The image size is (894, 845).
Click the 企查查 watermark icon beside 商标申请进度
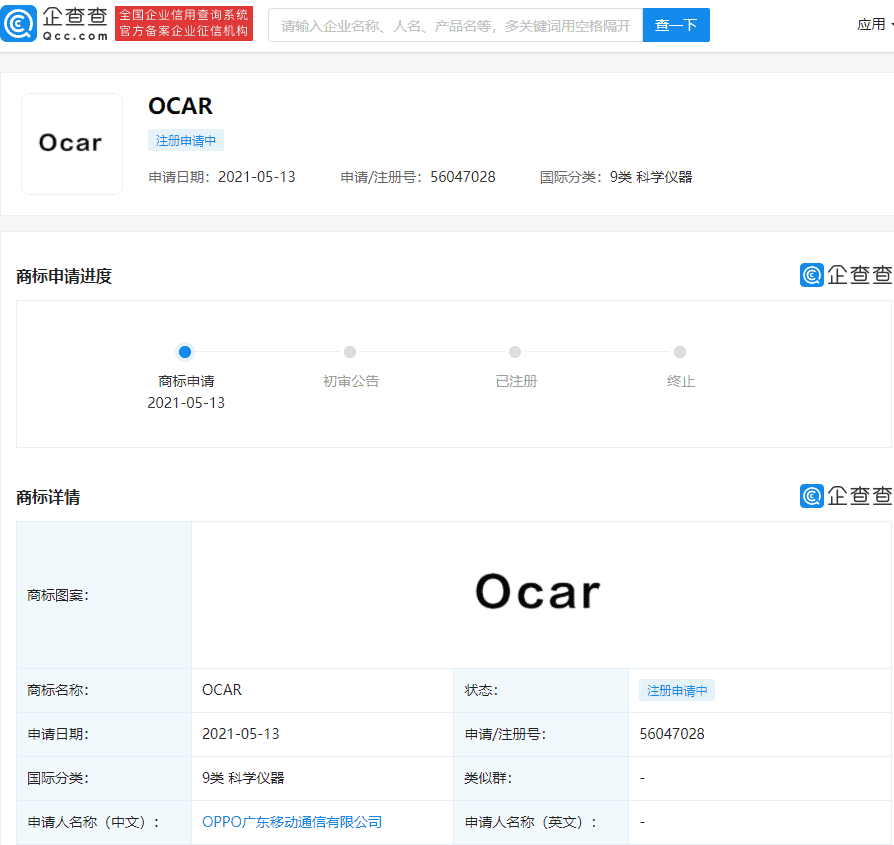click(x=813, y=275)
